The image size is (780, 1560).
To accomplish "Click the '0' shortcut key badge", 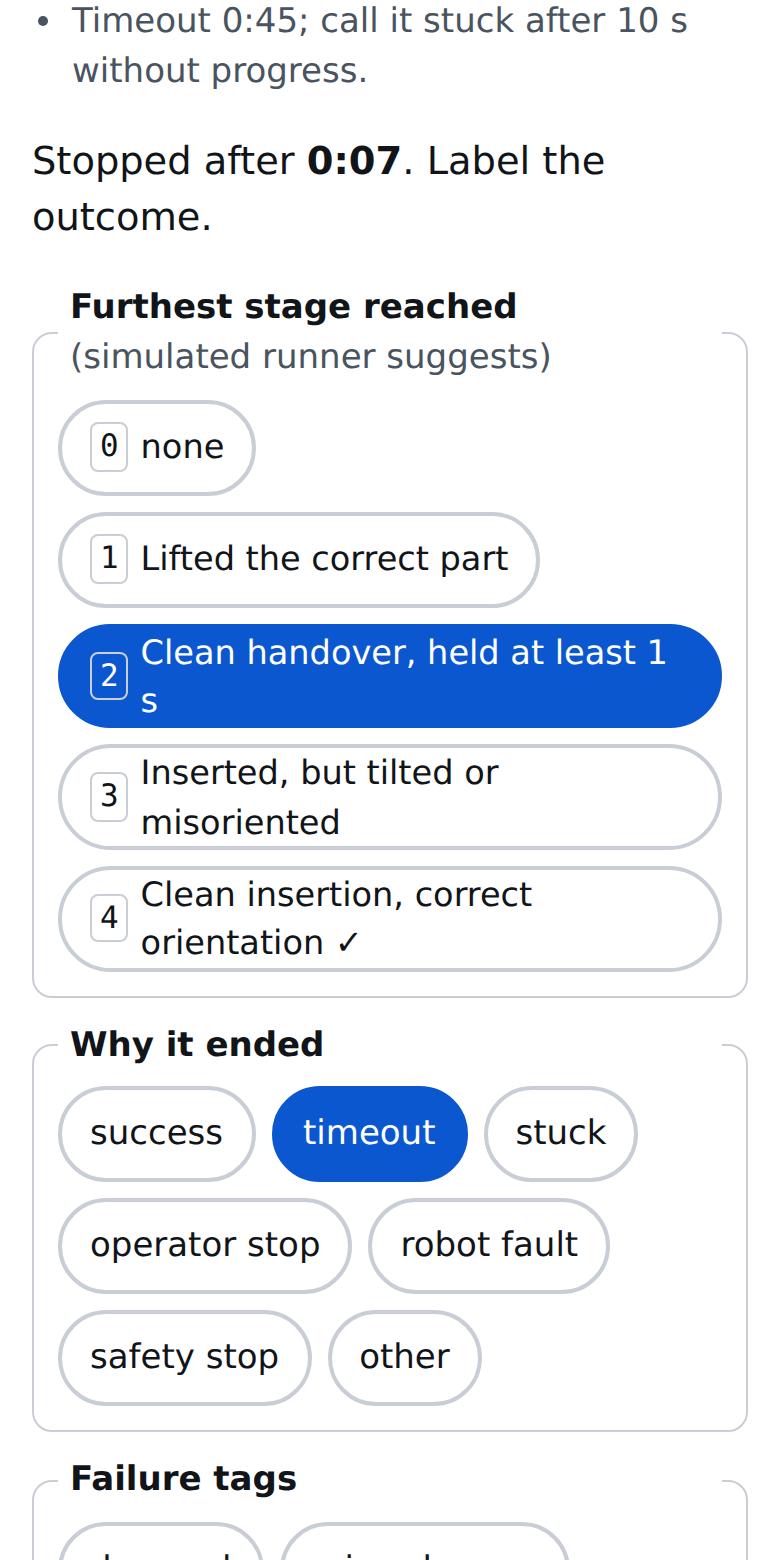I will point(109,447).
